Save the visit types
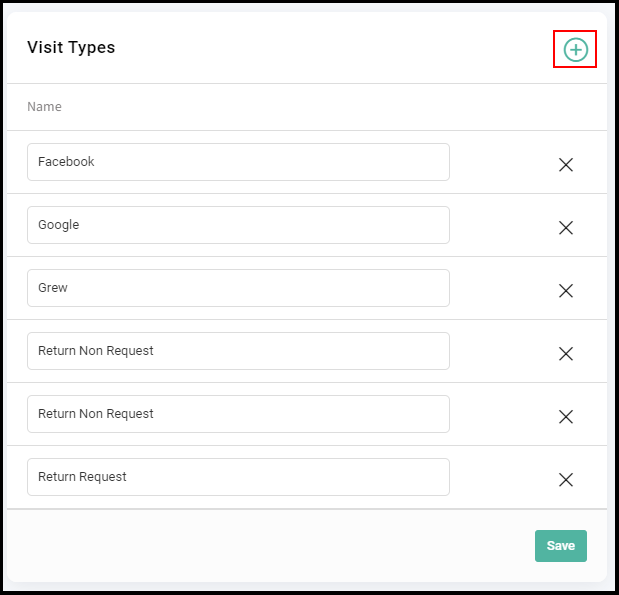Viewport: 619px width, 595px height. click(561, 546)
